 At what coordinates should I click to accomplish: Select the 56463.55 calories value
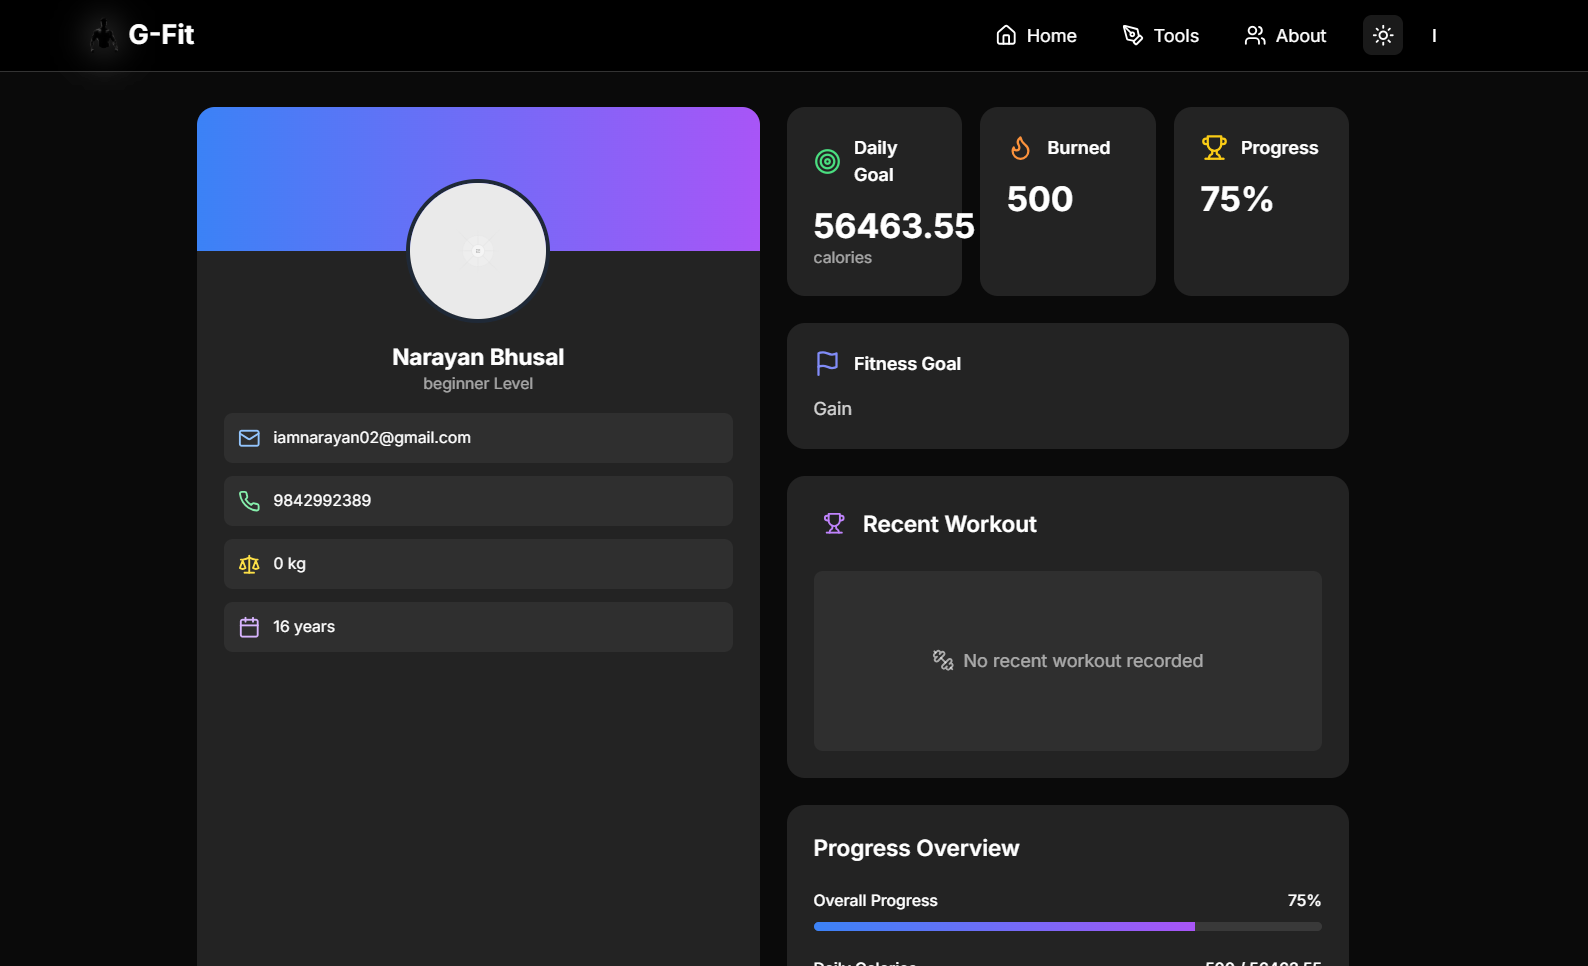point(894,226)
